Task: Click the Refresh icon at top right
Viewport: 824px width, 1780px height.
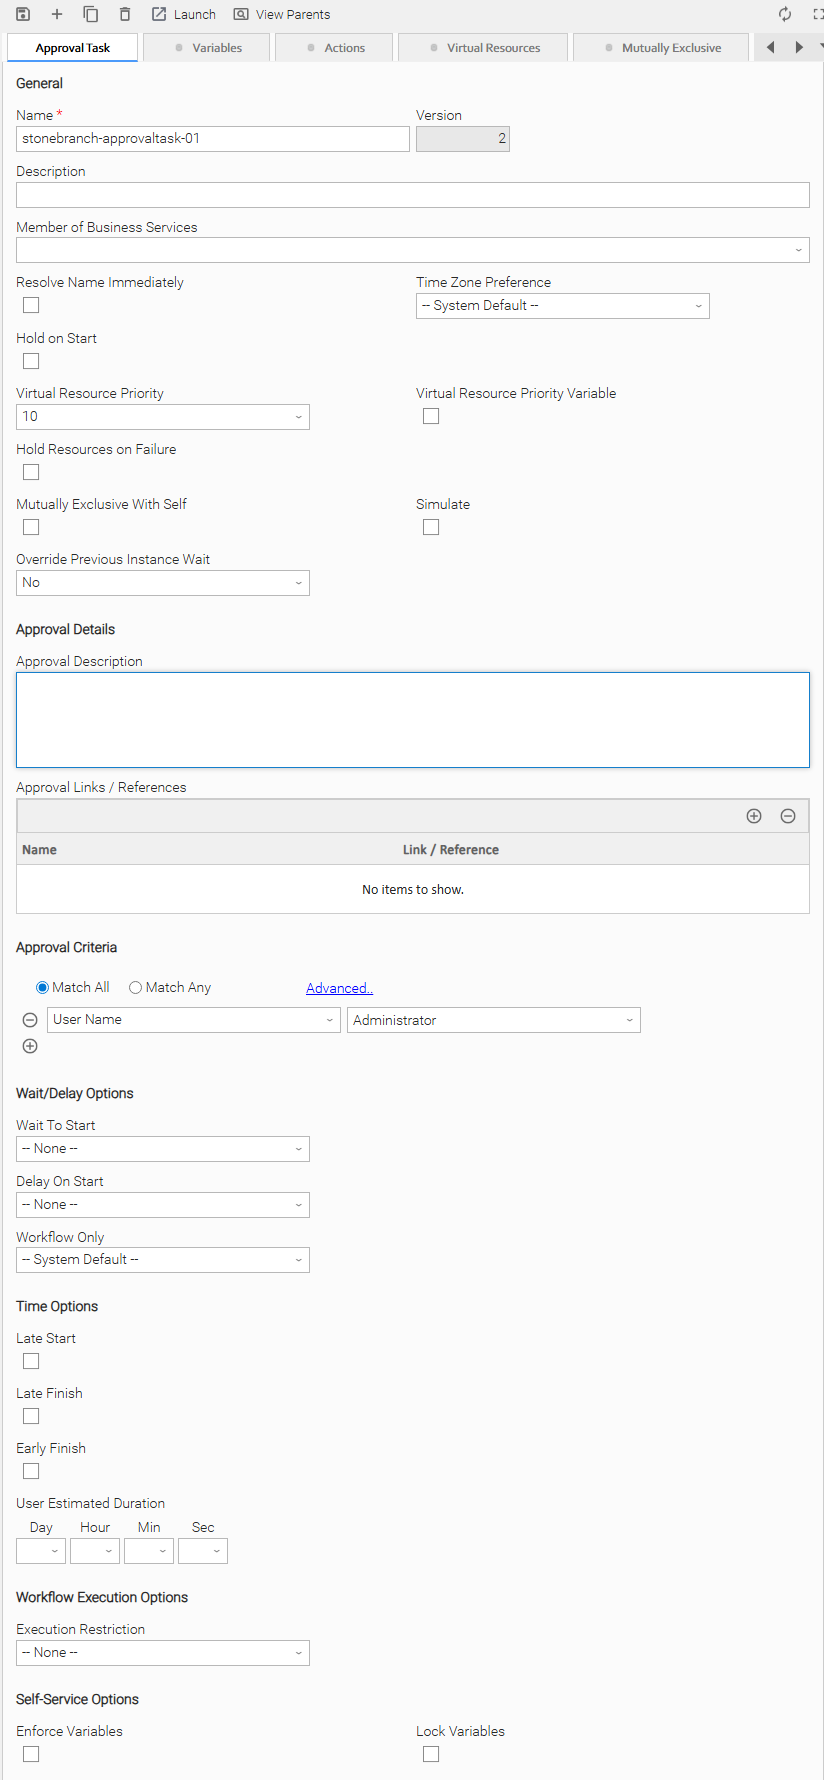Action: (785, 14)
